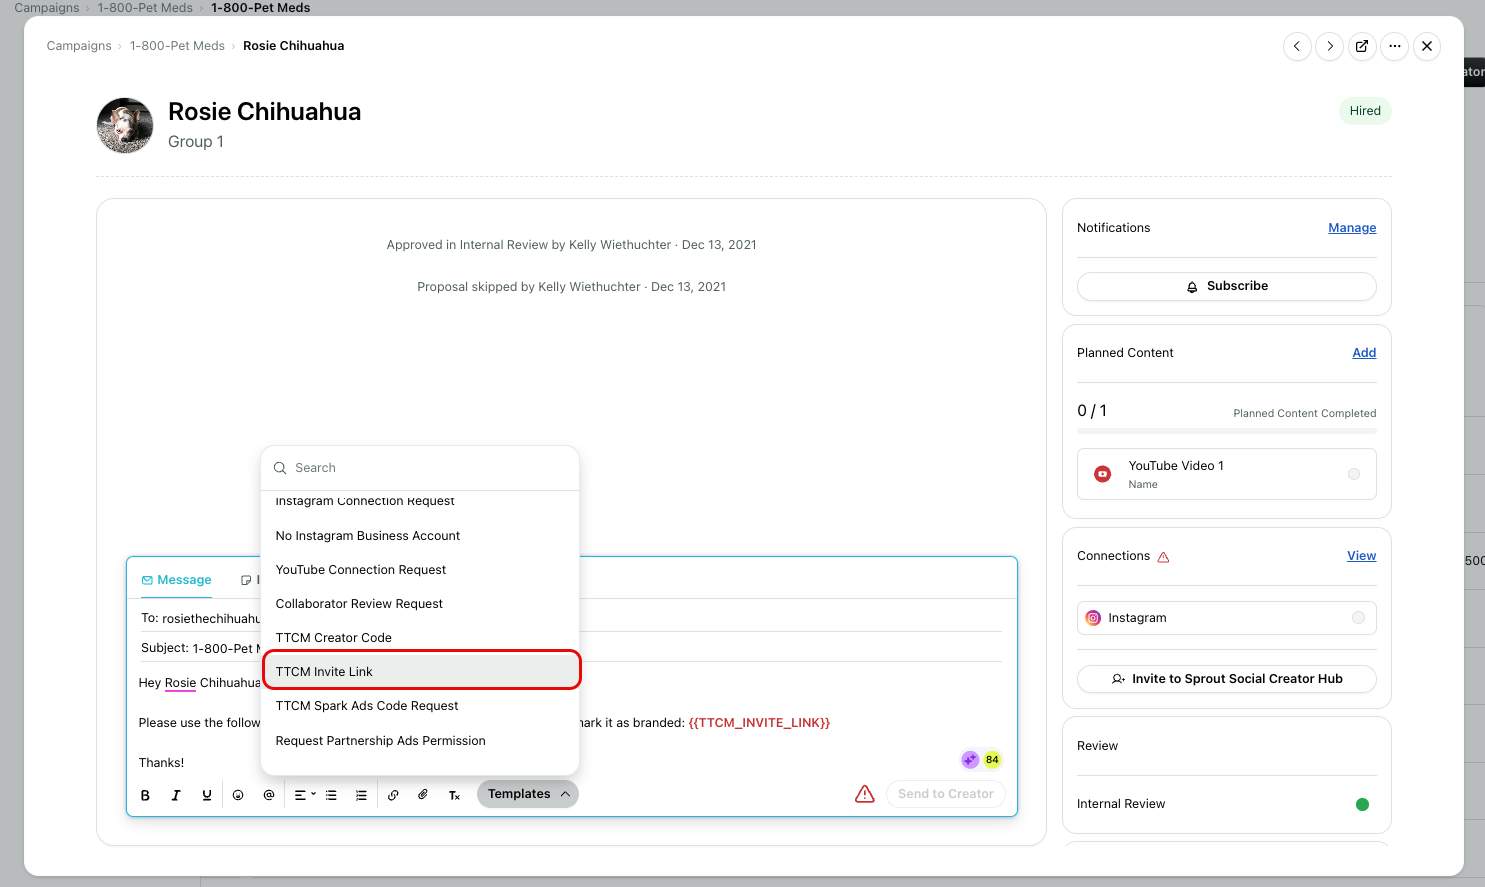Select Instagram Connection Request template
Screen dimensions: 1485x887
[x=420, y=501]
